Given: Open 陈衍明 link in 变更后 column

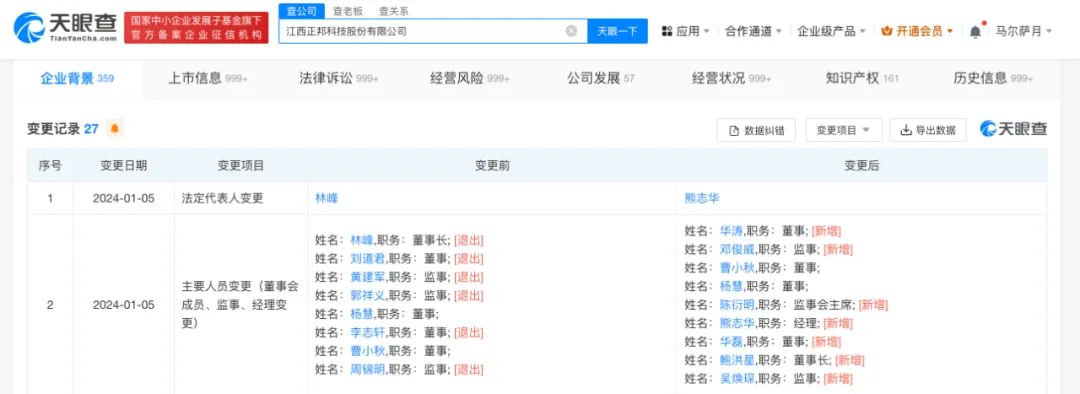Looking at the screenshot, I should tap(737, 304).
